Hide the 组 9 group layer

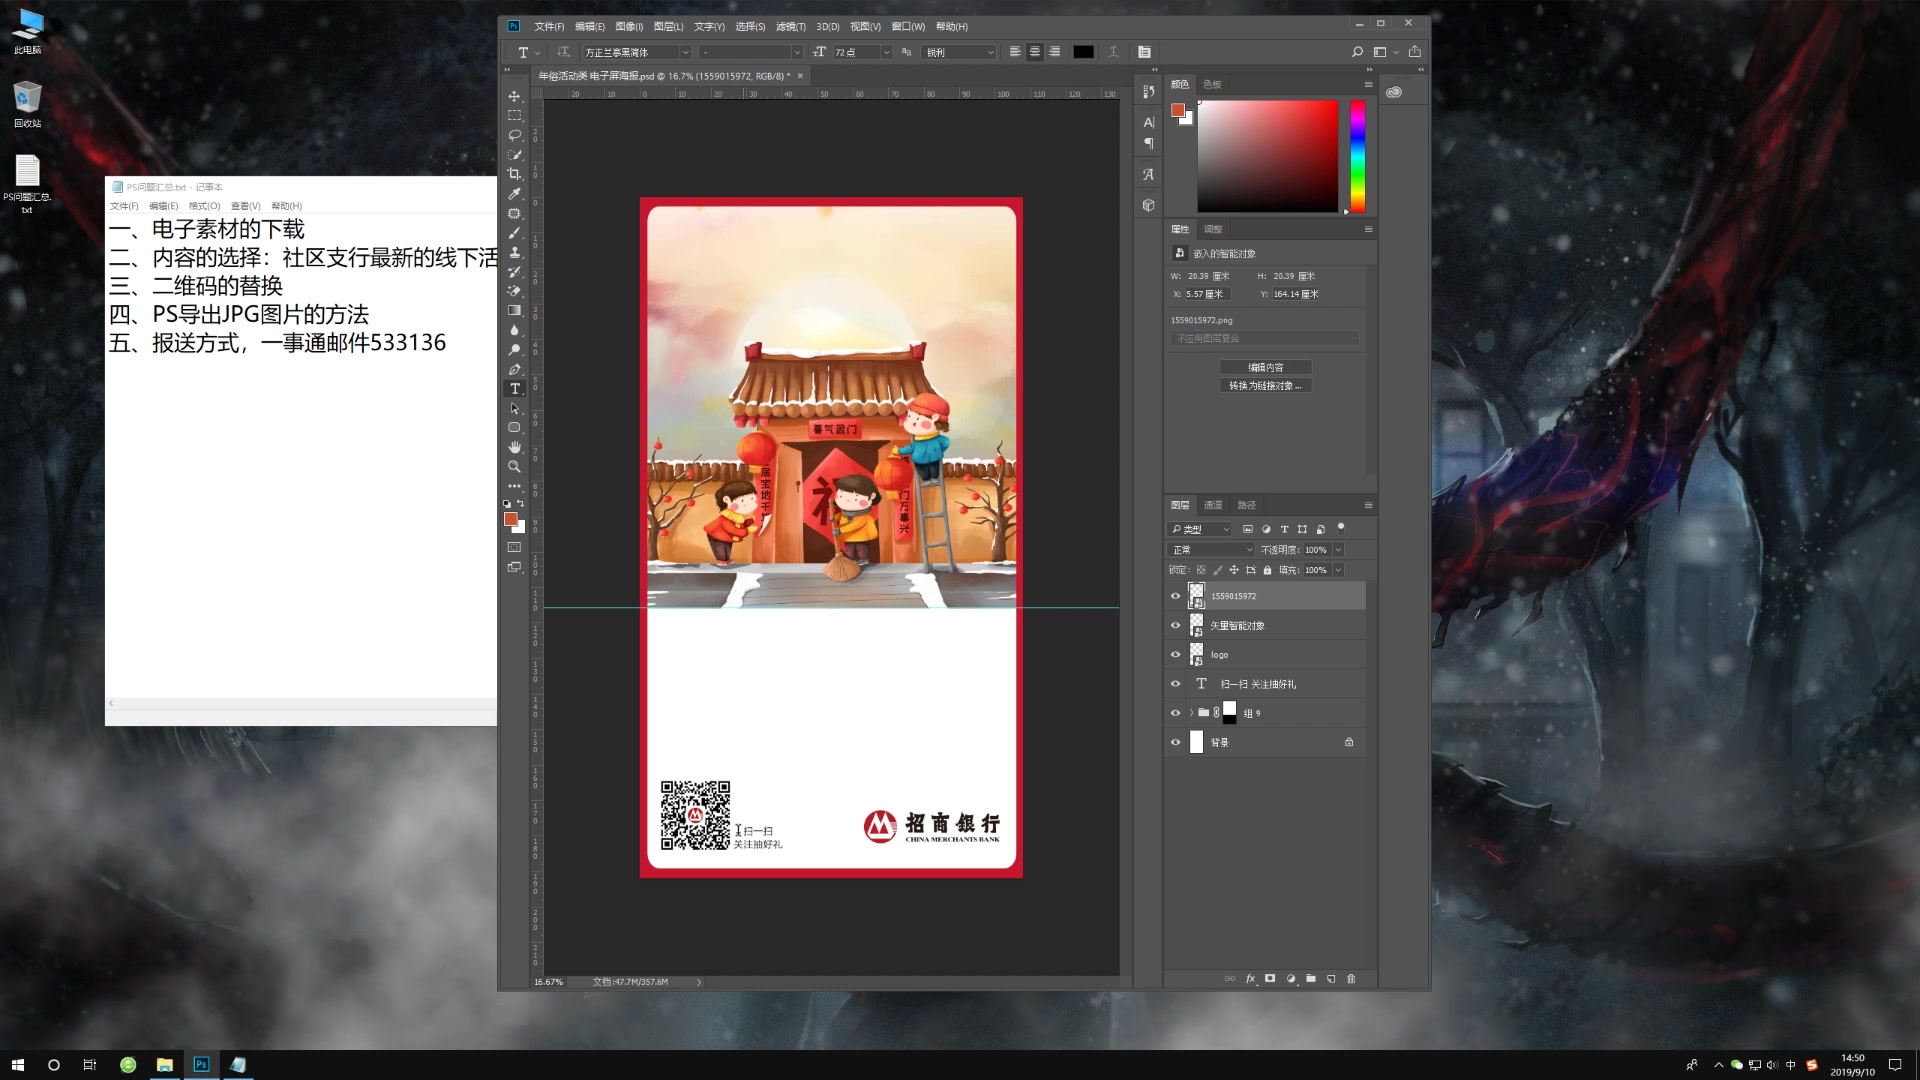coord(1175,713)
